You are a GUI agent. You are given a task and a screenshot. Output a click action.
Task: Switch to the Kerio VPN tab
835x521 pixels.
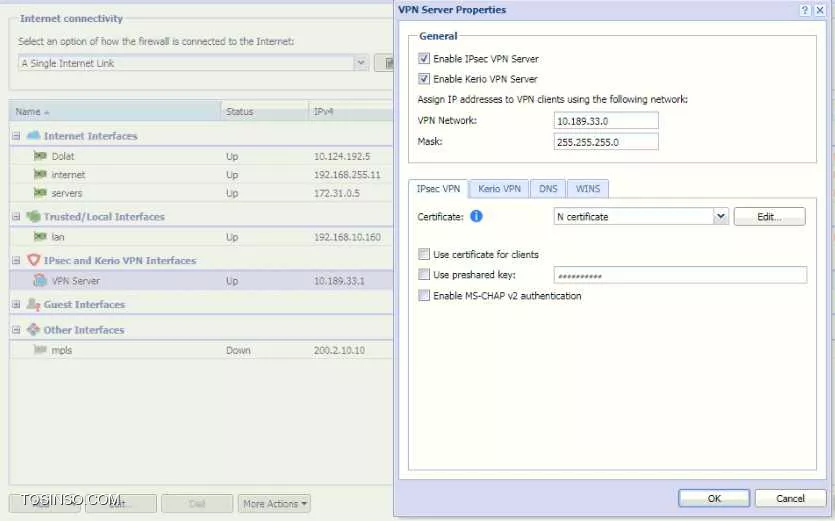coord(500,189)
